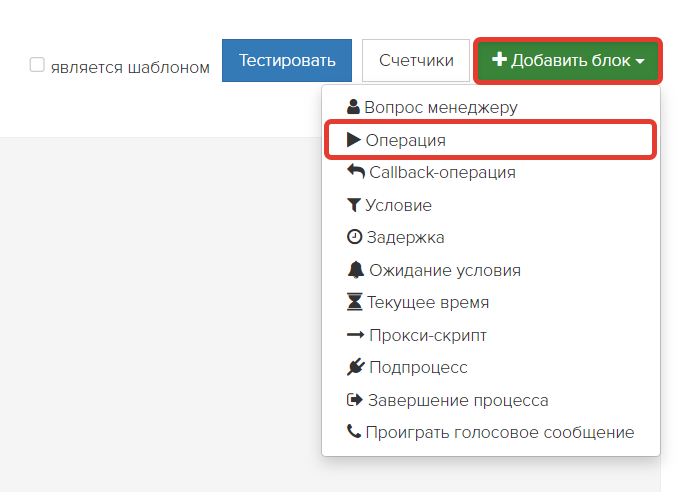Click the hourglass icon for Текущее время
Image resolution: width=690 pixels, height=492 pixels.
tap(354, 302)
